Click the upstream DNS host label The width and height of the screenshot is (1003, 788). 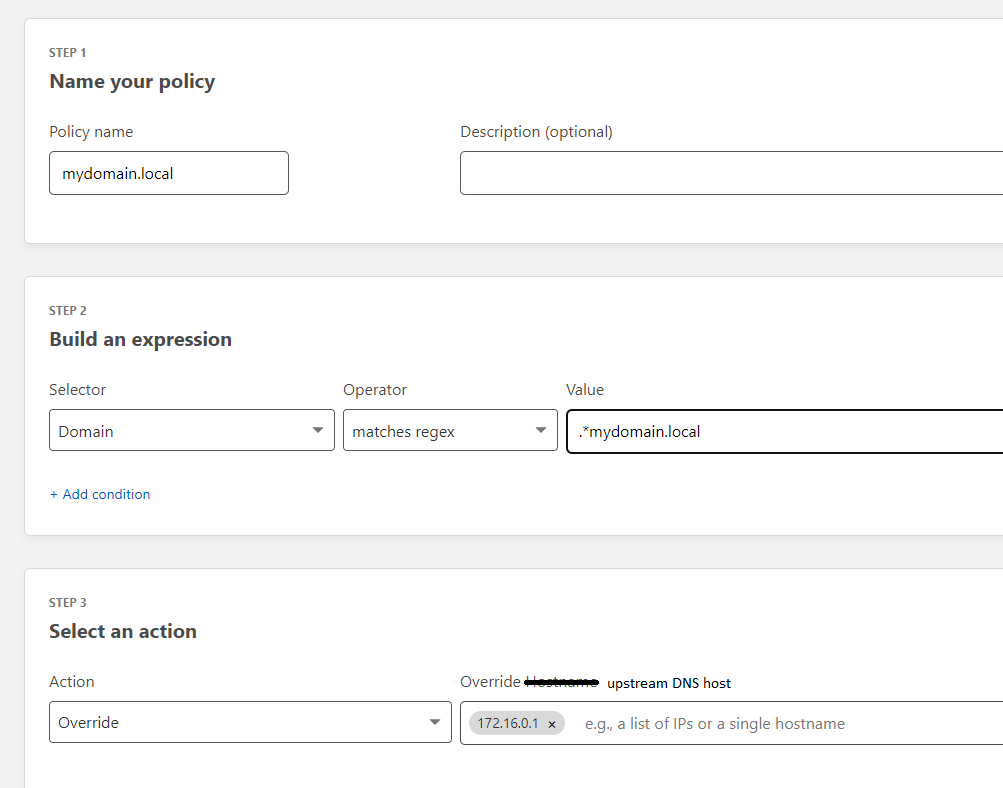pos(668,683)
